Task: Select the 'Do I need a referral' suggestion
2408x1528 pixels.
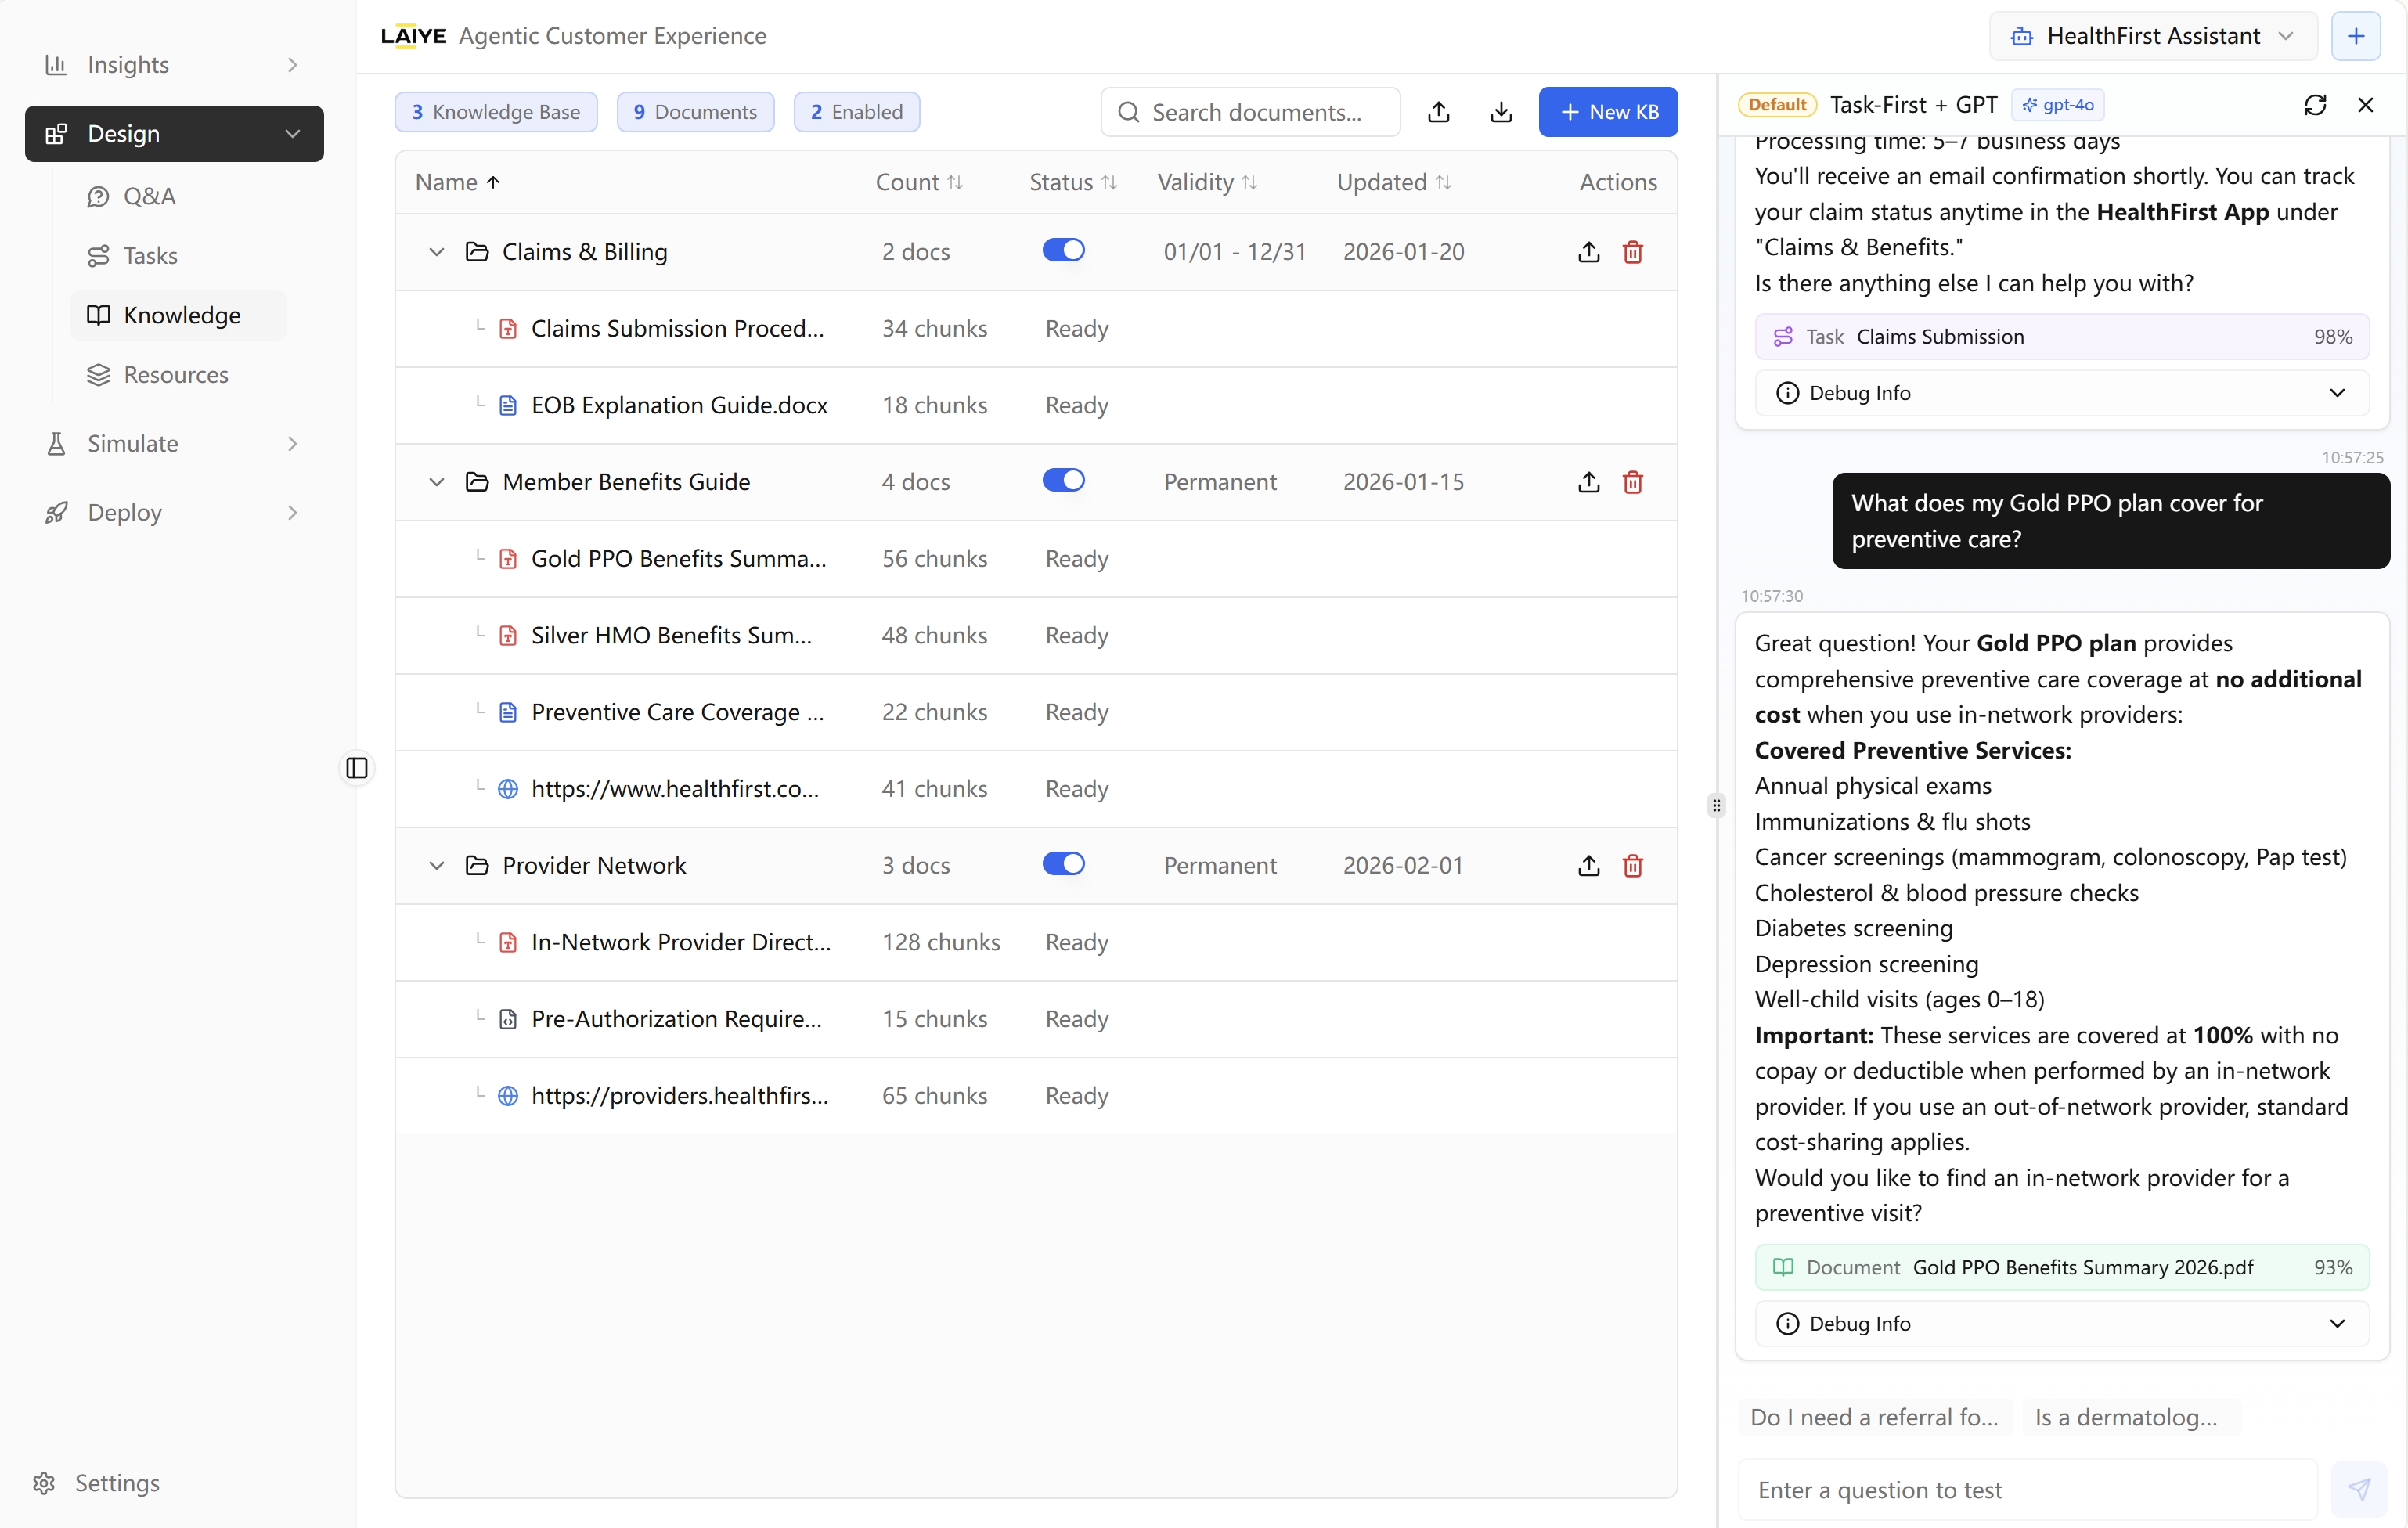Action: coord(1873,1417)
